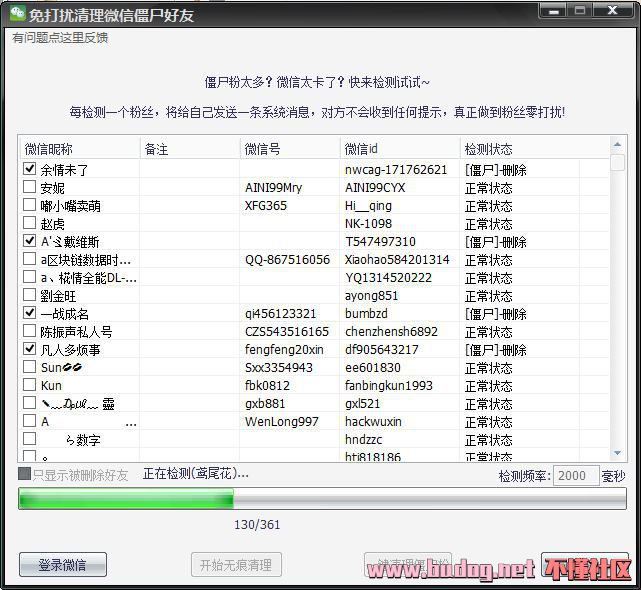Click the 正在检测(鸢尾花)... status text

pos(196,474)
